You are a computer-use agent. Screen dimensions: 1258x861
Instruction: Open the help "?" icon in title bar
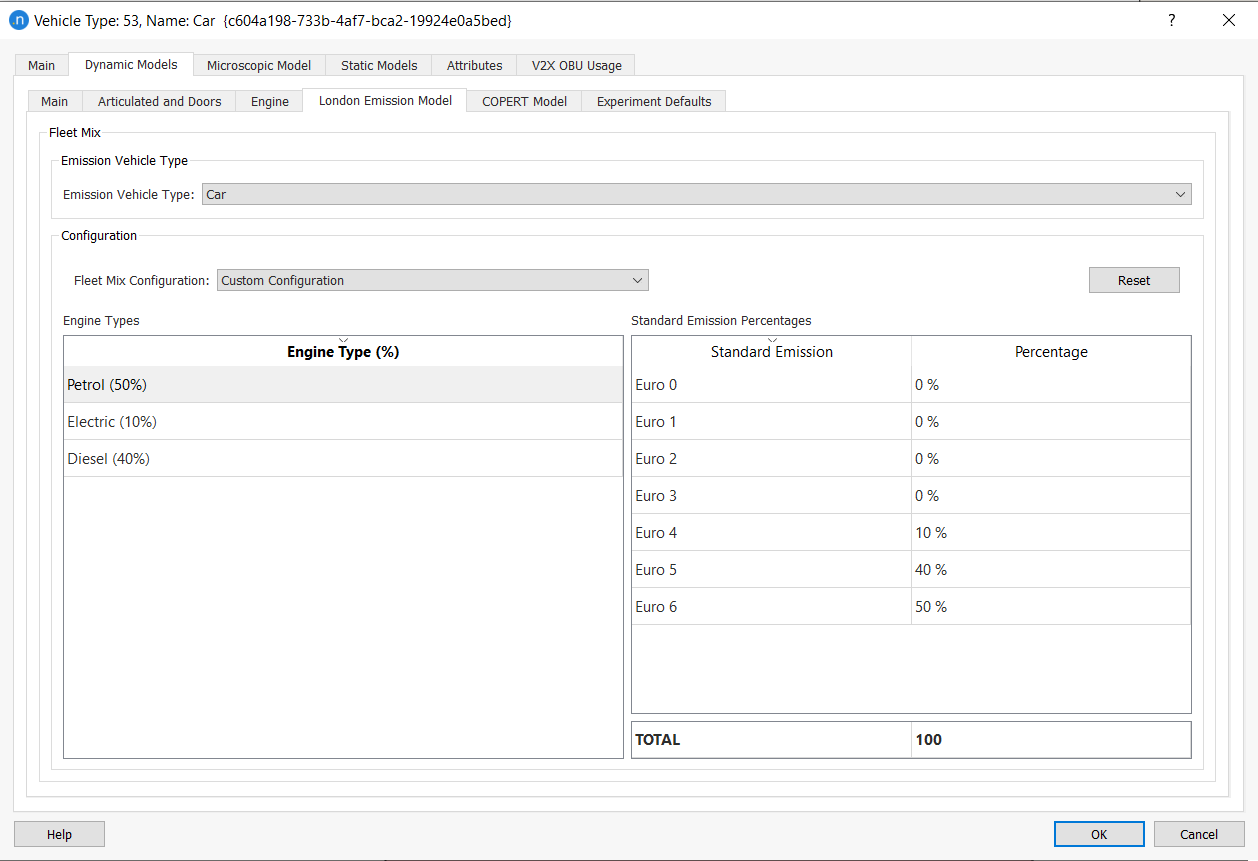(x=1171, y=19)
